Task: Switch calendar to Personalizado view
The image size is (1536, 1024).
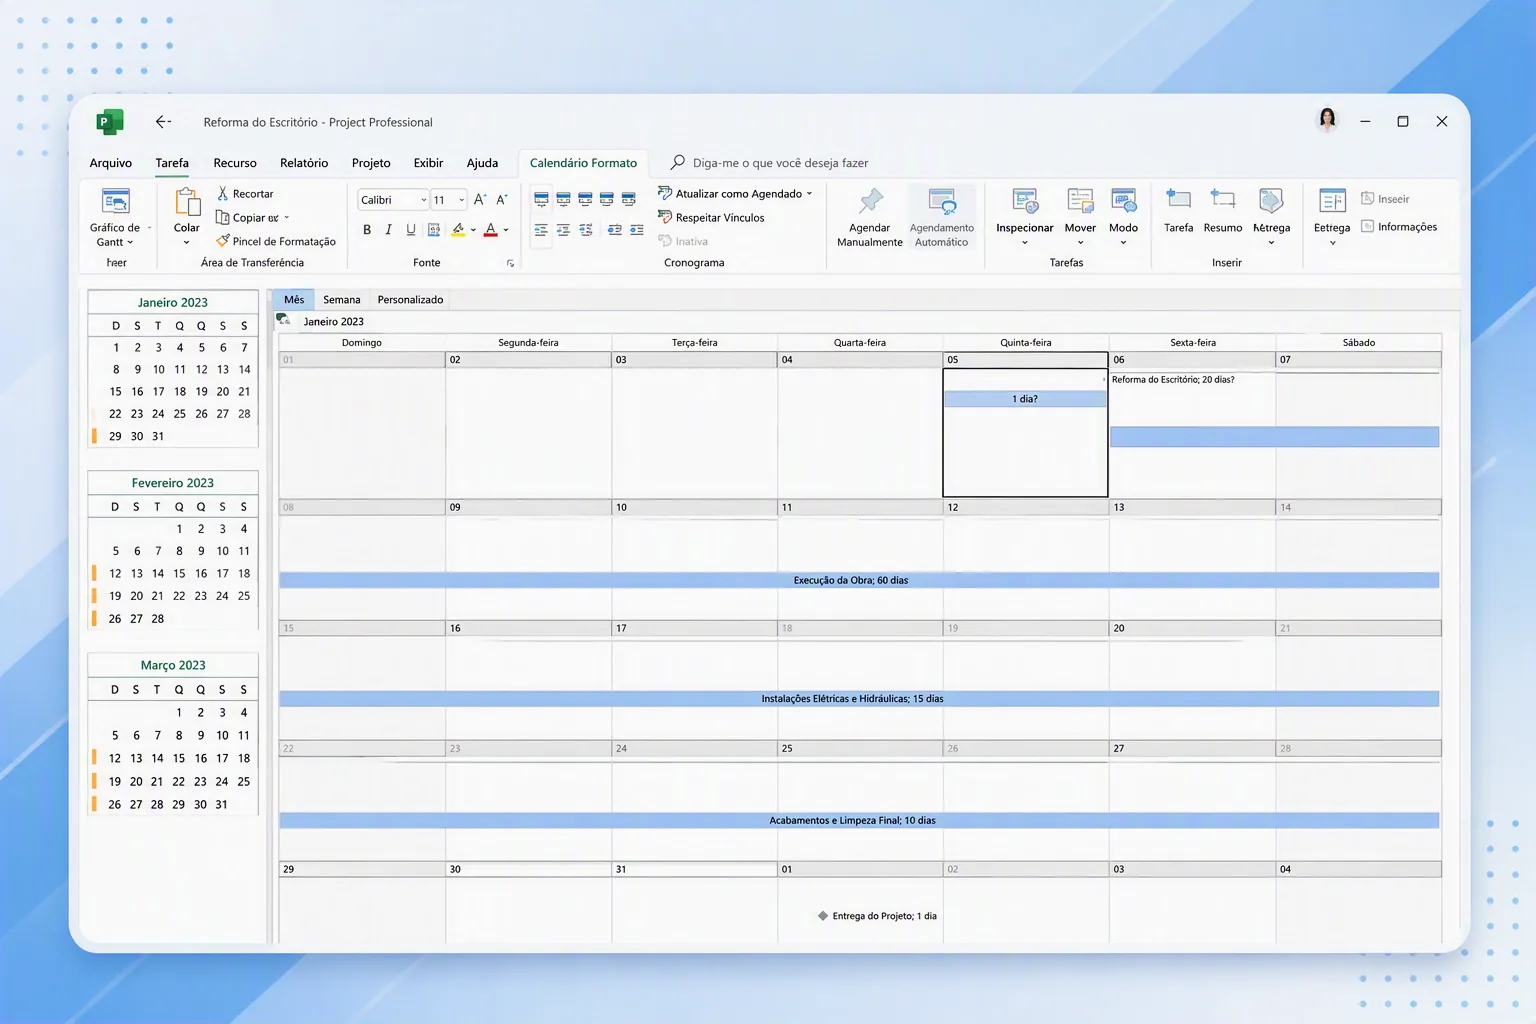Action: [410, 300]
